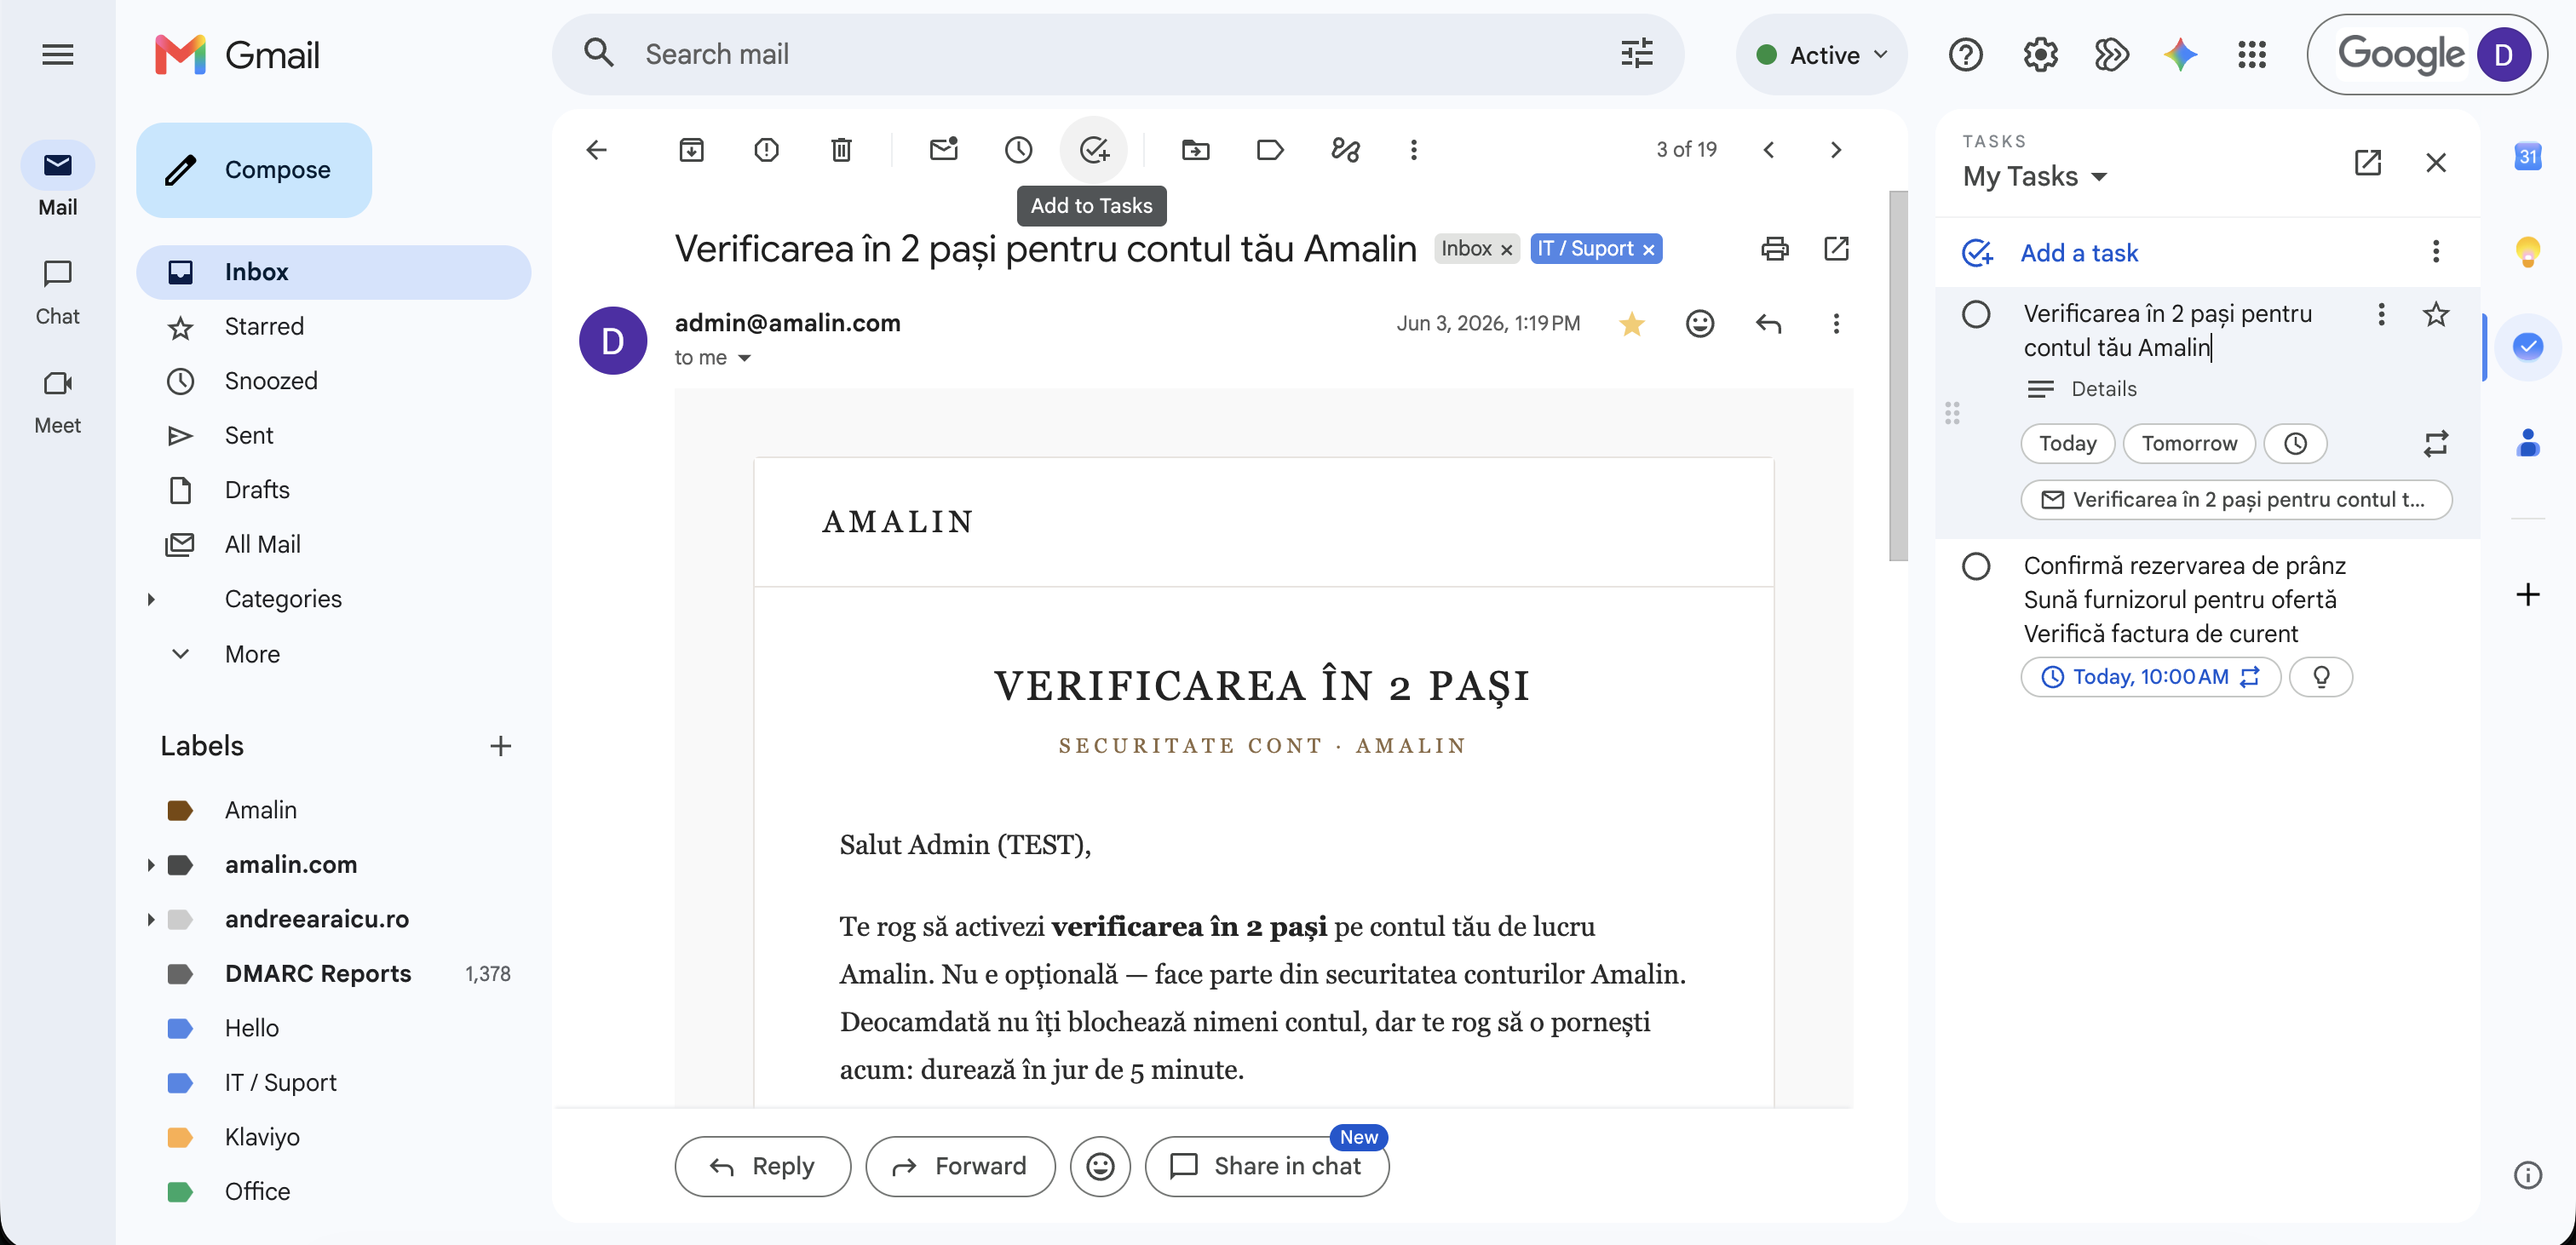2576x1245 pixels.
Task: Open the message's more options menu
Action: pyautogui.click(x=1835, y=323)
